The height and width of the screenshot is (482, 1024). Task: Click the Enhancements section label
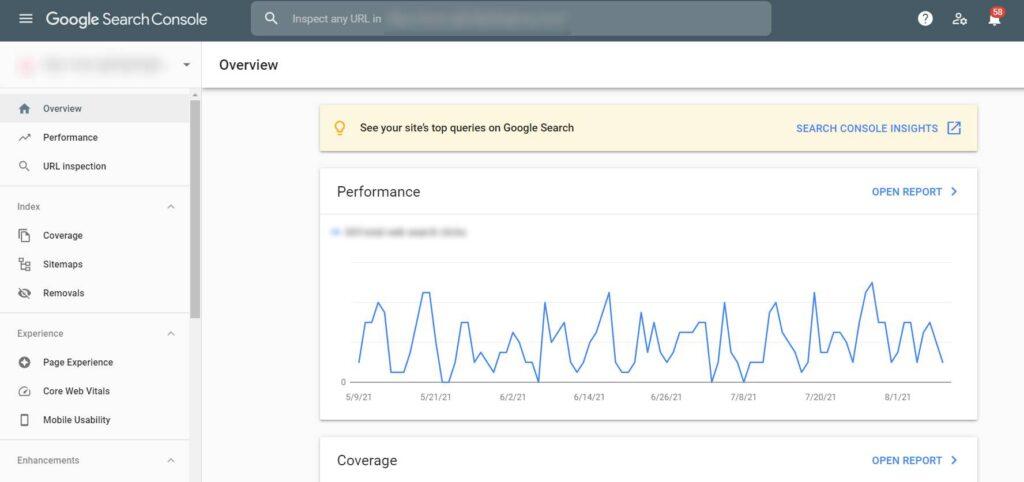pyautogui.click(x=48, y=460)
